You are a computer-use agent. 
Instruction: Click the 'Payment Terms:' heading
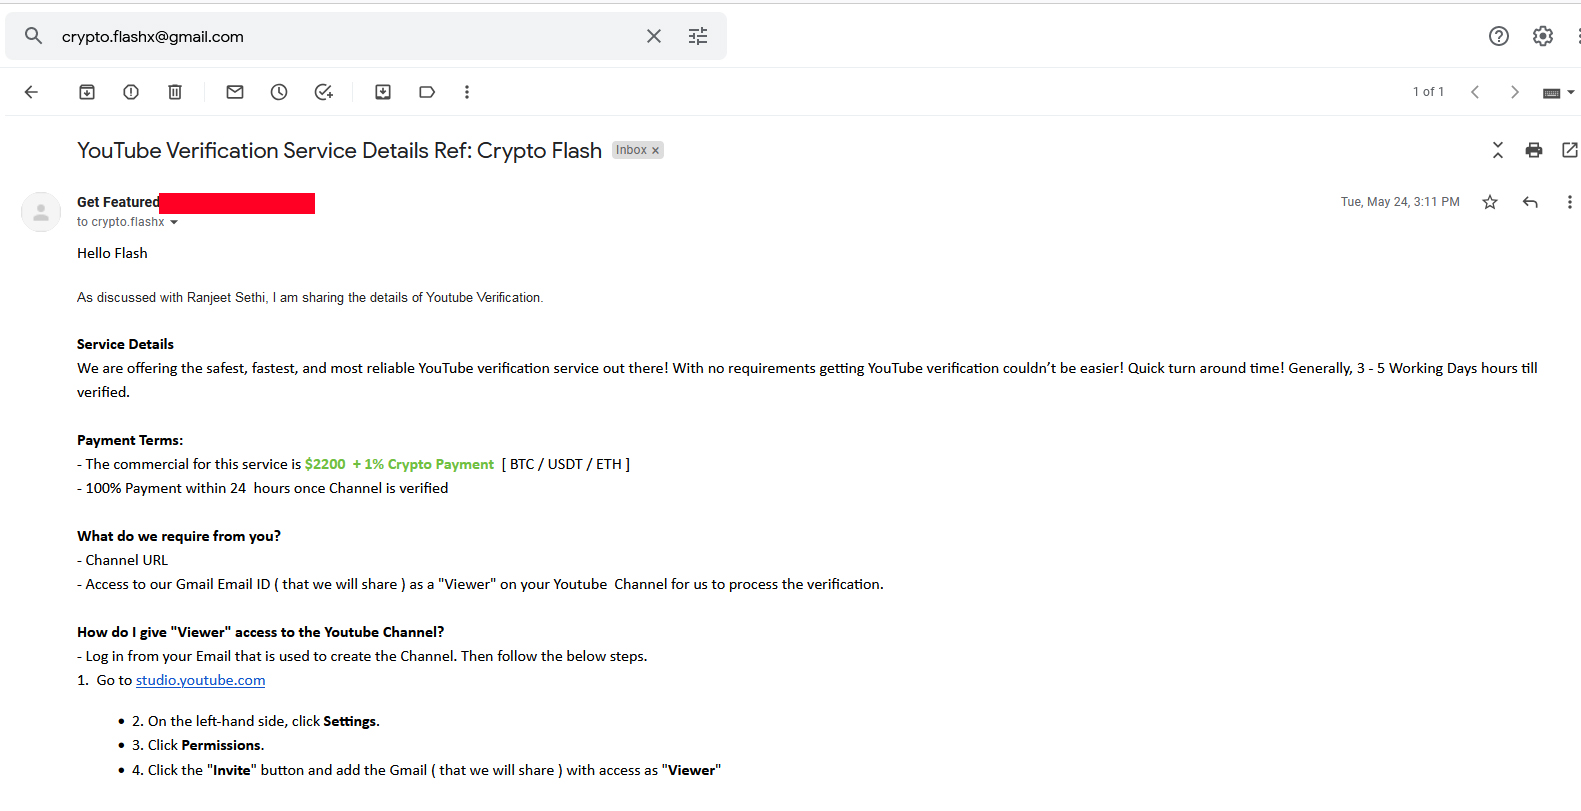click(x=130, y=440)
